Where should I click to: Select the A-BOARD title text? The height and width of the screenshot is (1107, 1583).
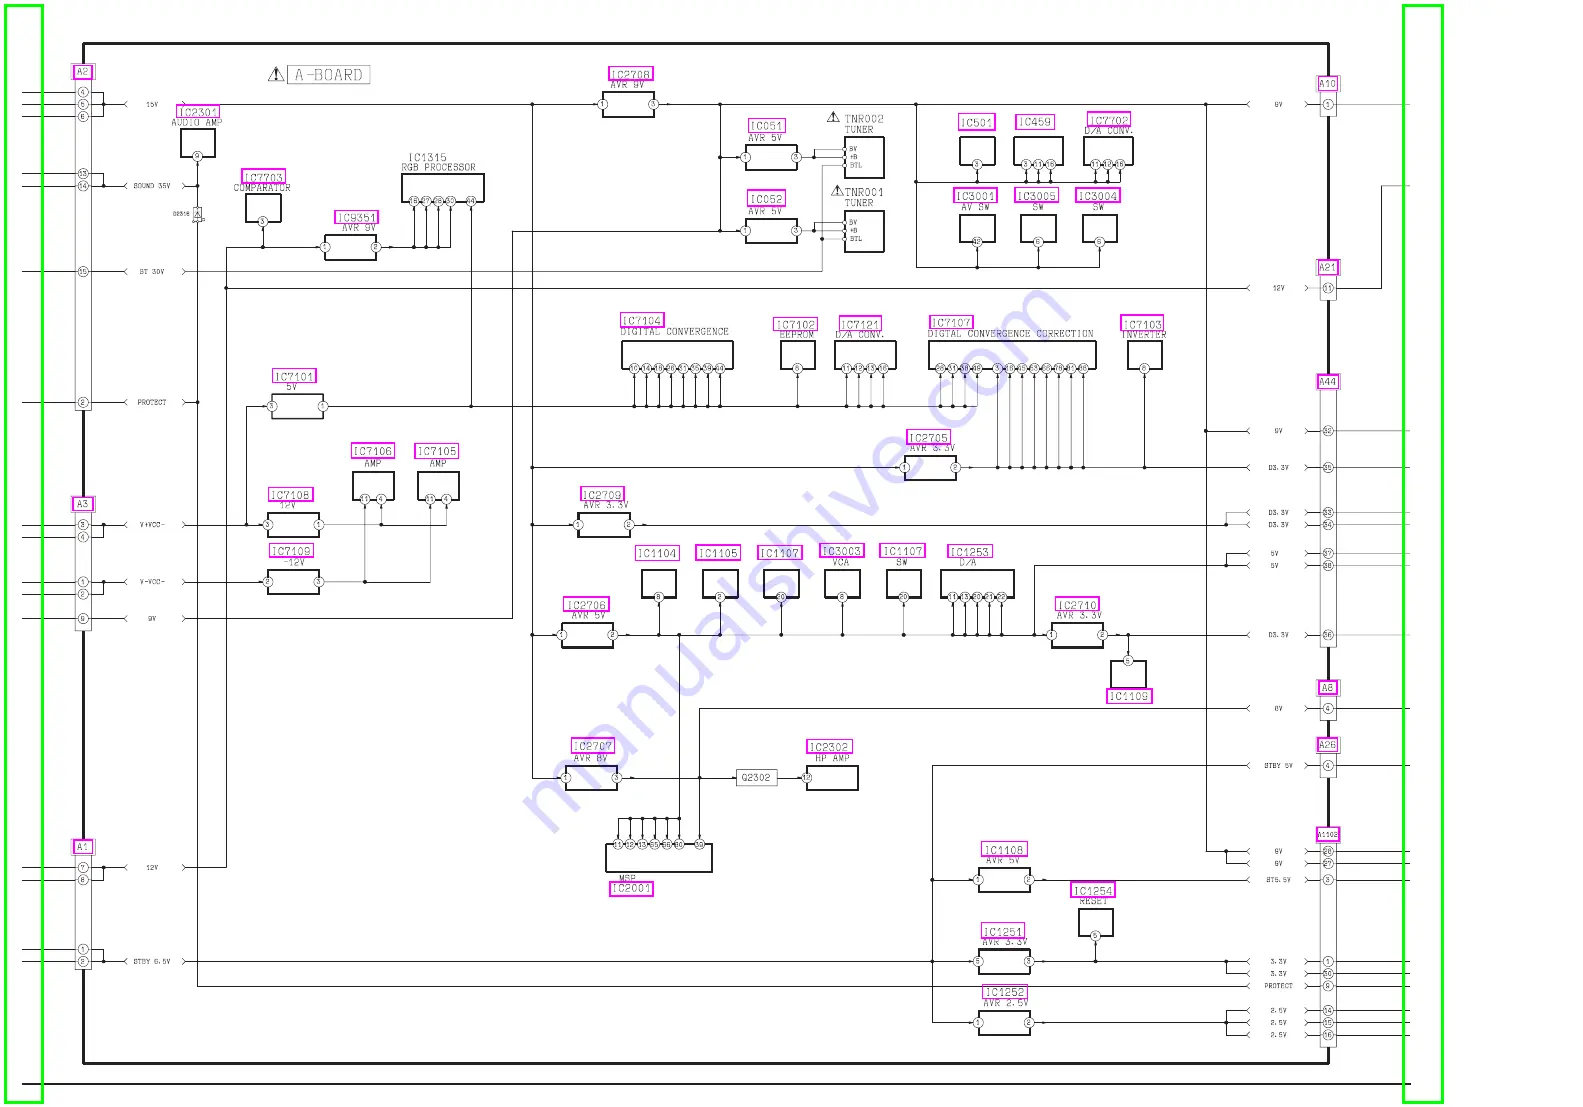pyautogui.click(x=329, y=75)
